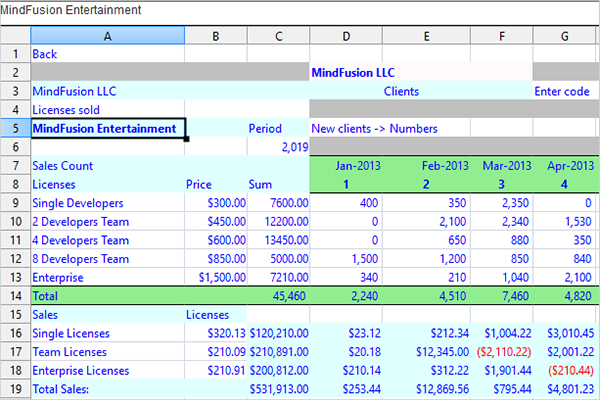Image resolution: width=600 pixels, height=400 pixels.
Task: Select column E header
Action: 426,36
